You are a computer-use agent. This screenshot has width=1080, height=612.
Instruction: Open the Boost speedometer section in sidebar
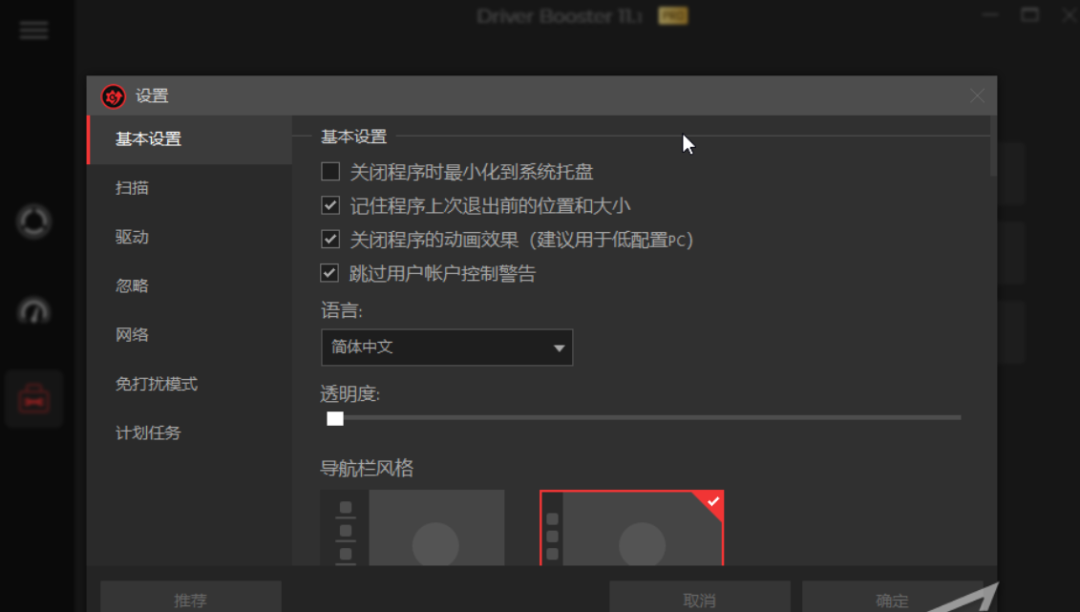coord(34,311)
